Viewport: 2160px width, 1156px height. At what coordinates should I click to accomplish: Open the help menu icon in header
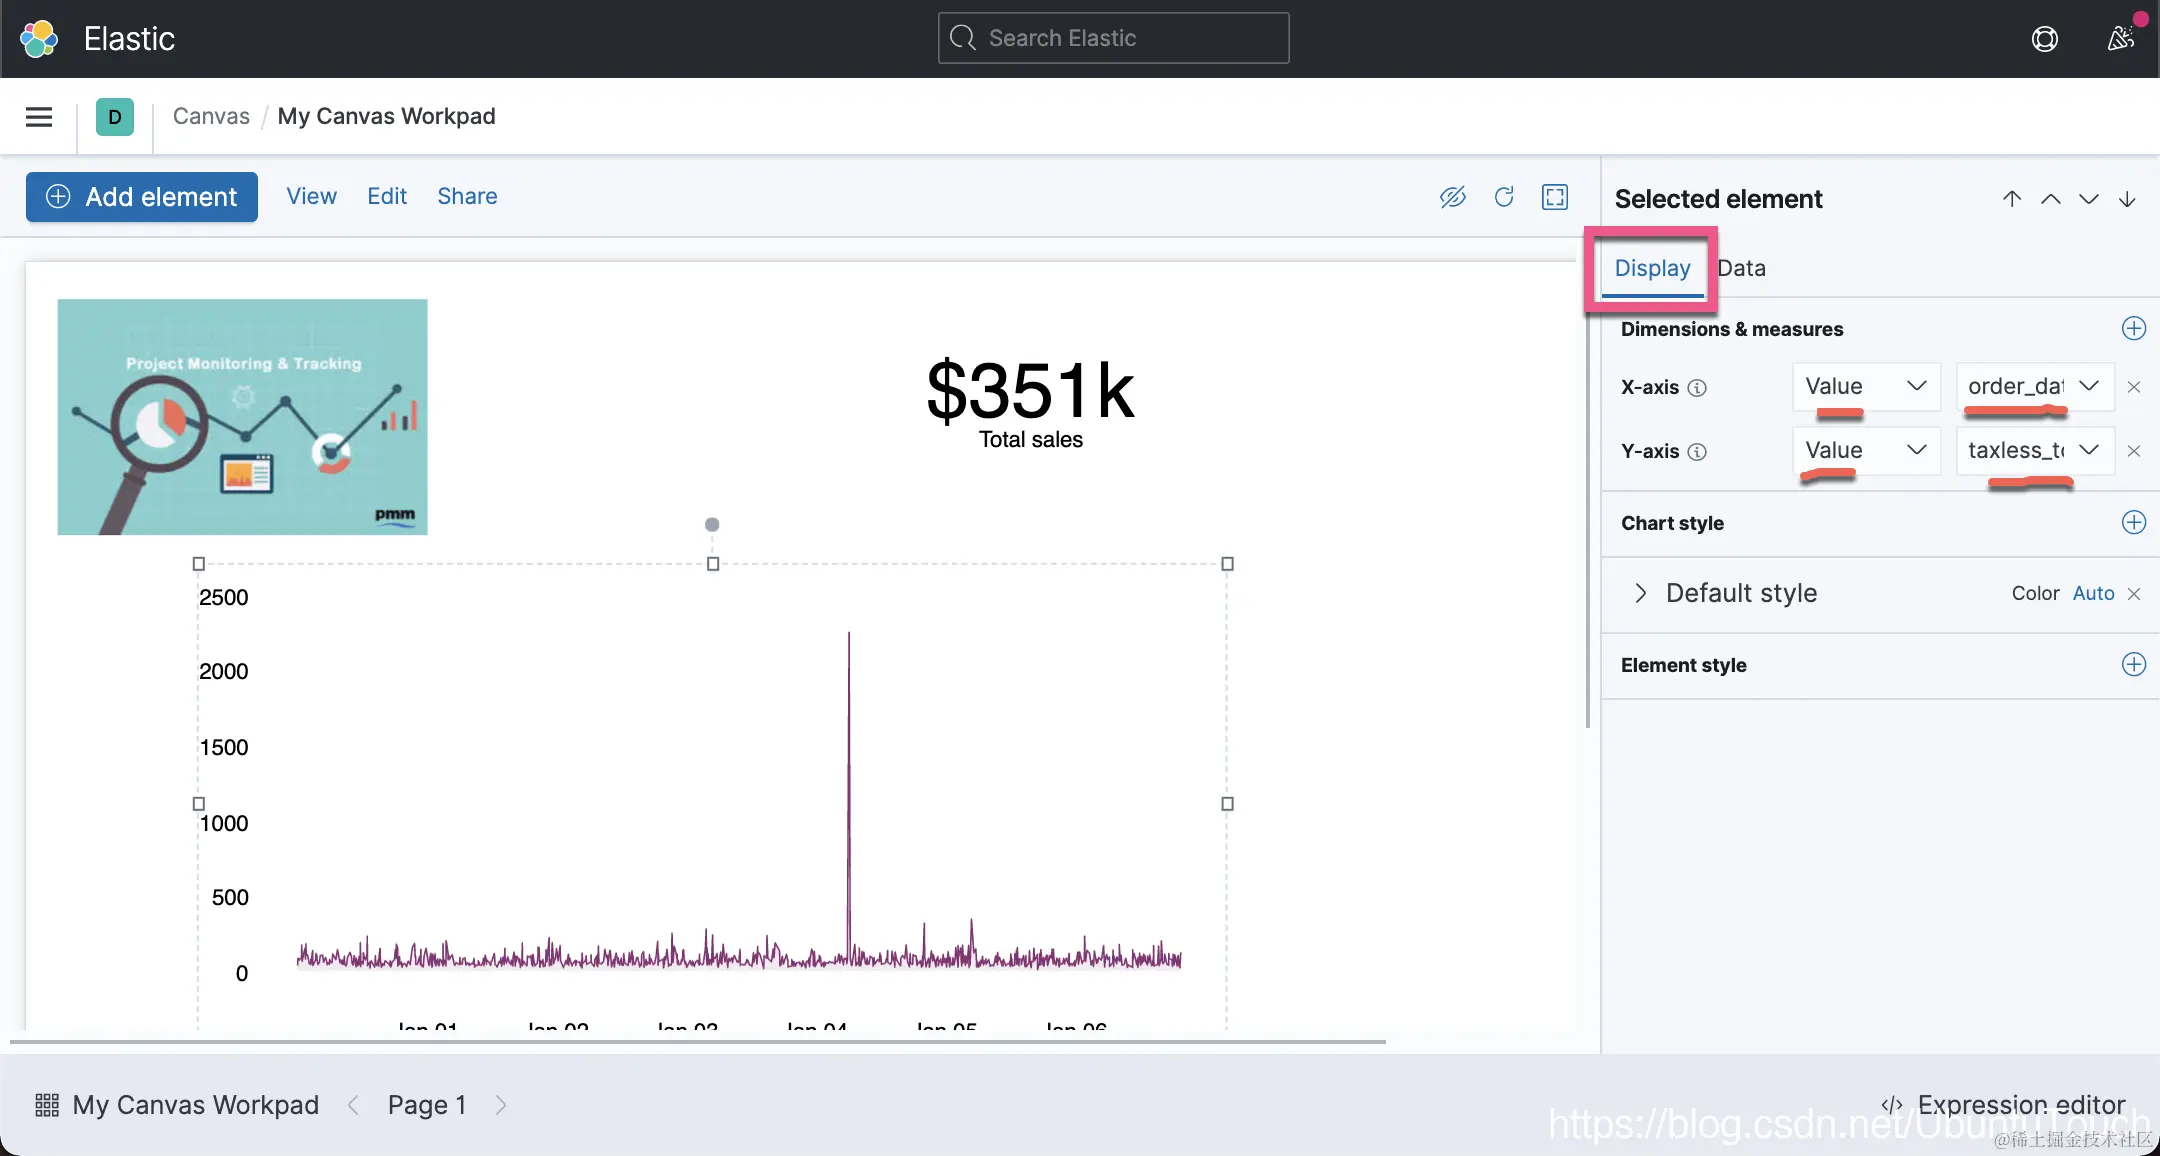2045,39
